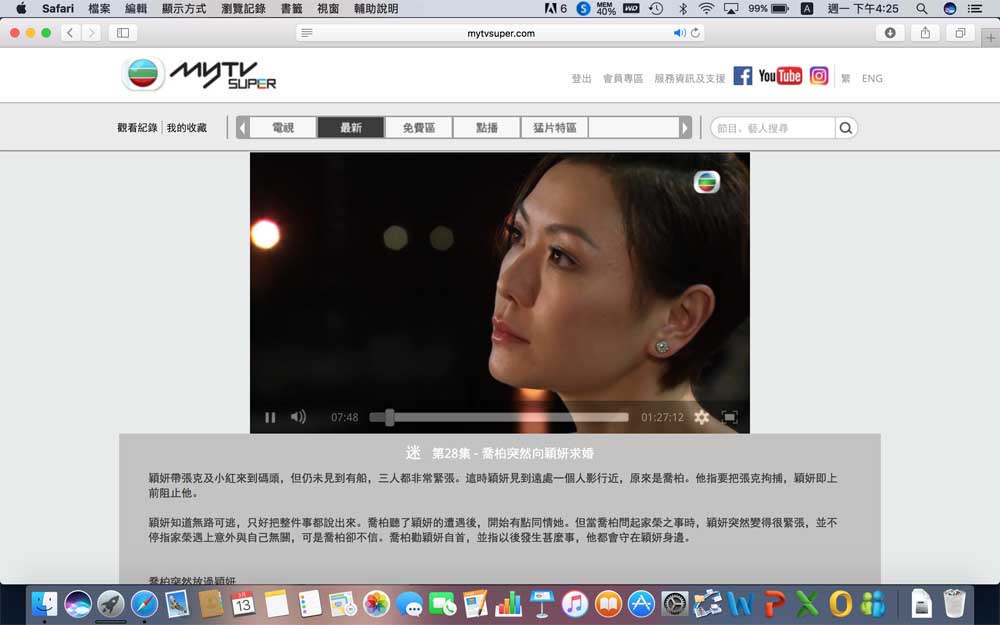
Task: Select the 免費區 tab
Action: pos(419,128)
